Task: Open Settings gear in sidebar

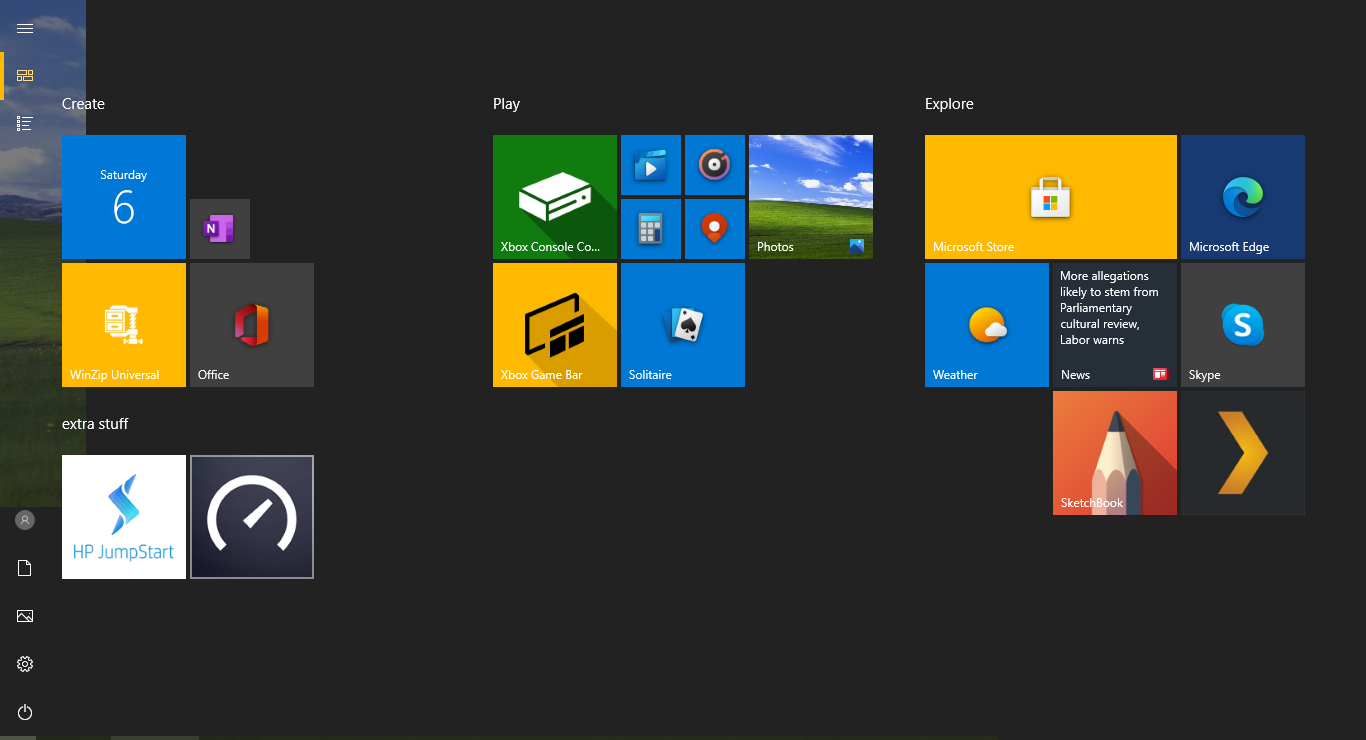Action: [25, 664]
